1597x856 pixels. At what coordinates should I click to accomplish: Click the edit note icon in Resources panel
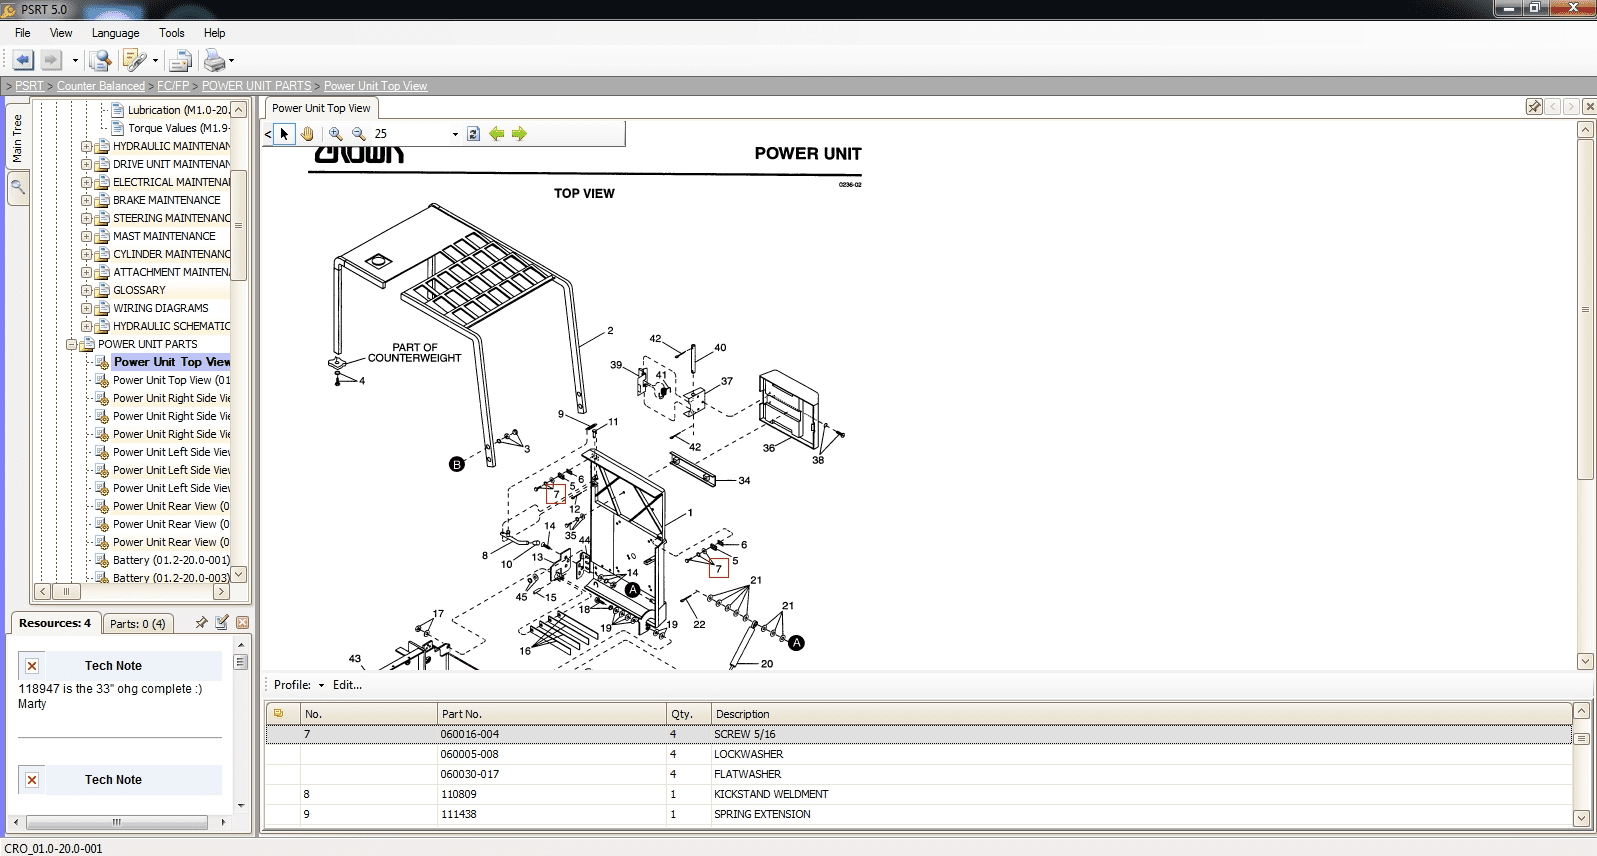point(222,622)
